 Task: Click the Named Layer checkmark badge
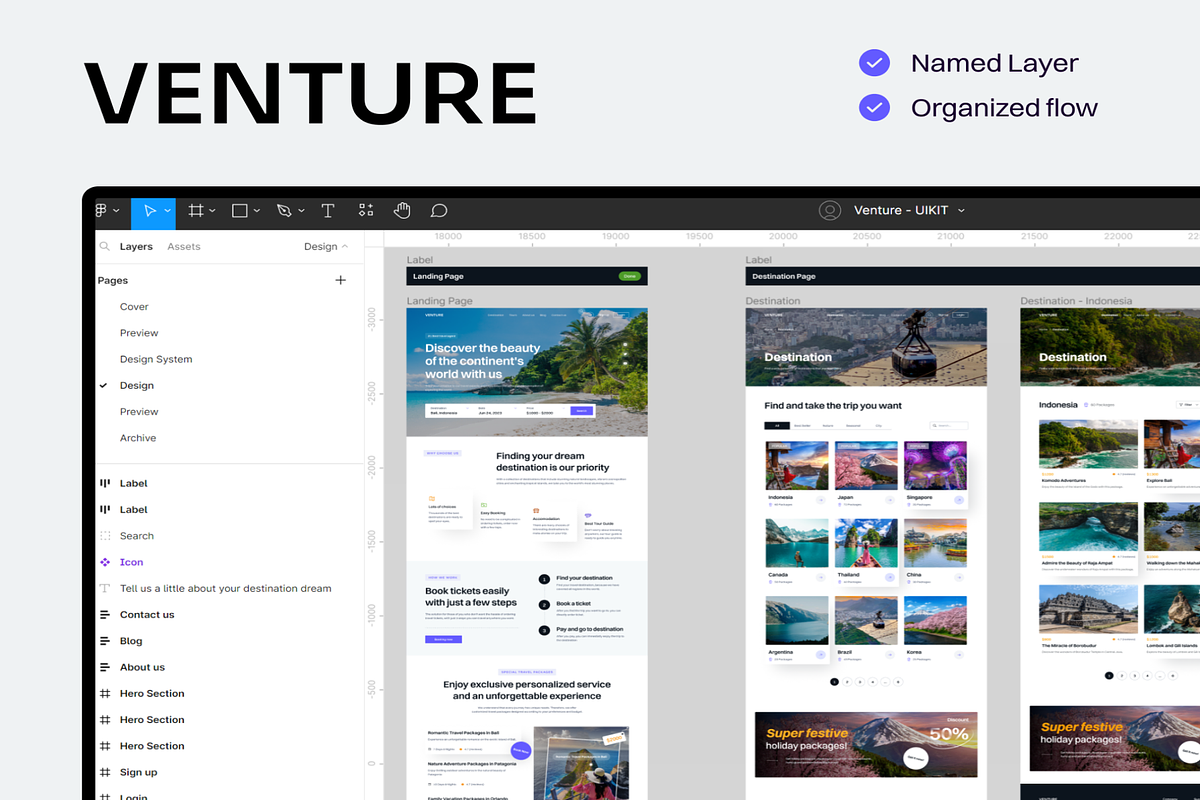874,63
